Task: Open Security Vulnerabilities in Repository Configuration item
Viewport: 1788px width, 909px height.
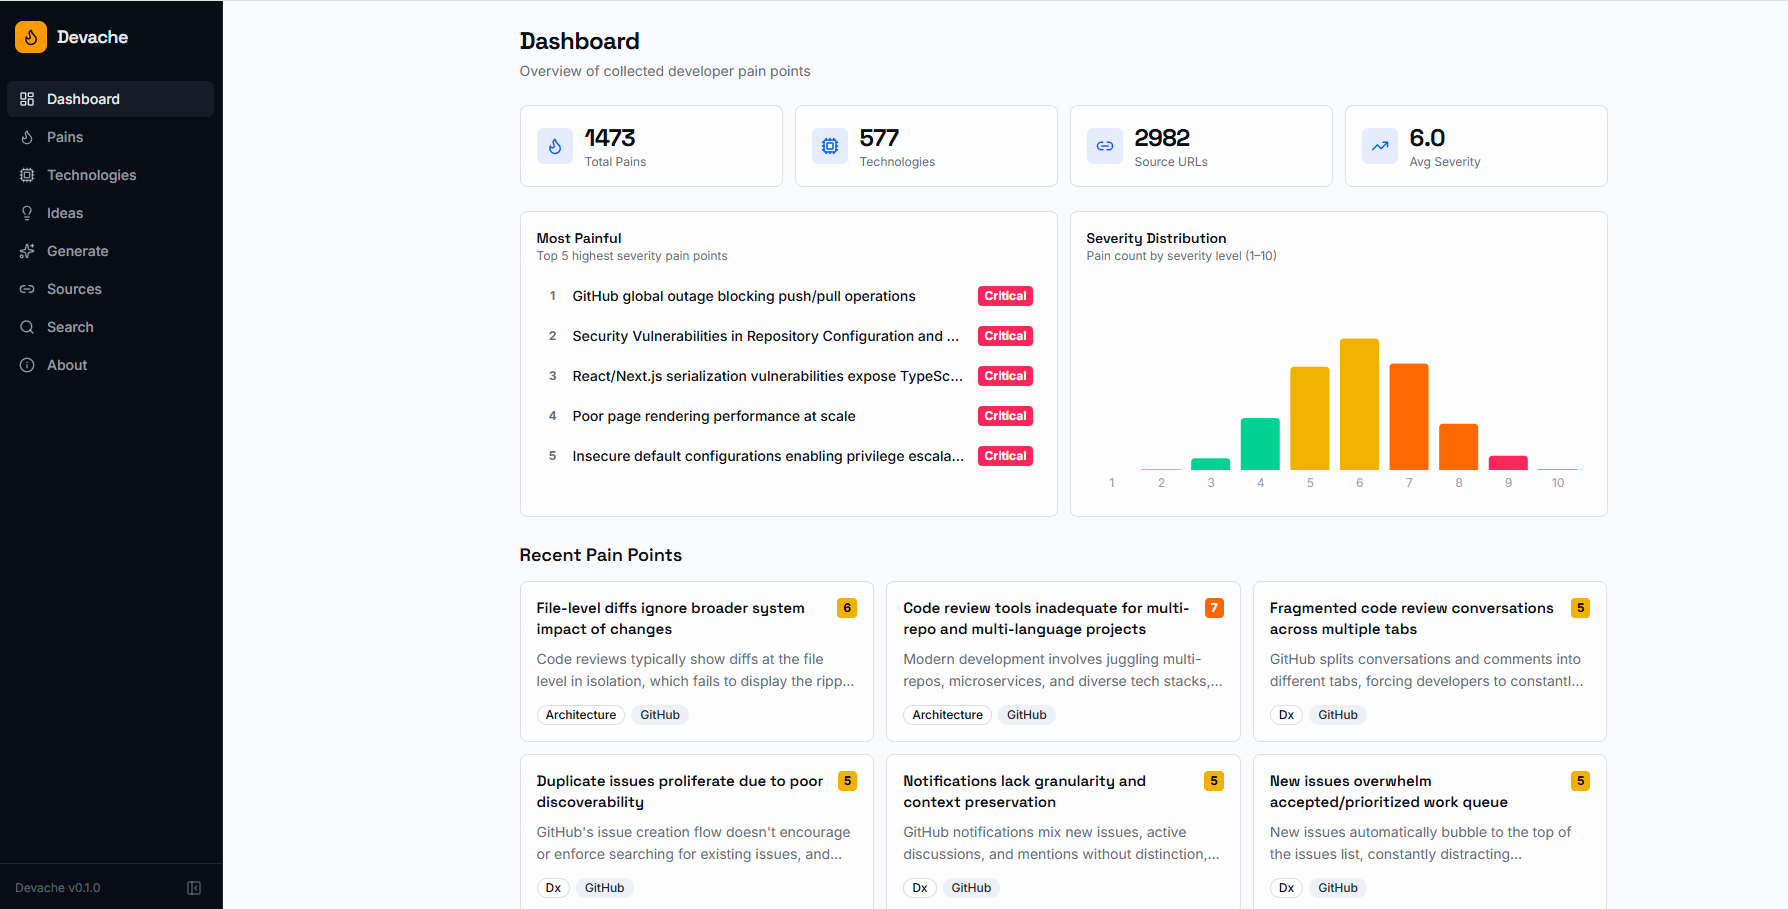Action: pyautogui.click(x=789, y=336)
